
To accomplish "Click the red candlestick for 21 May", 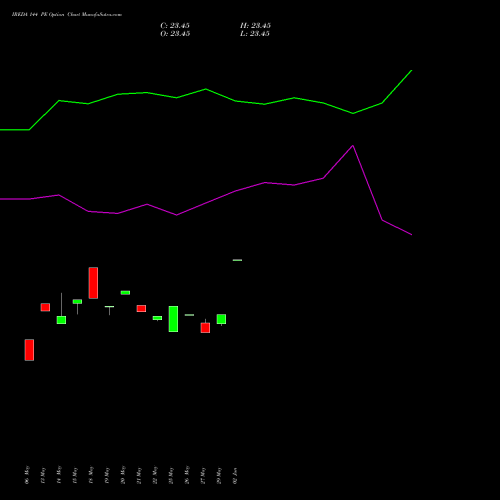I will [x=141, y=308].
